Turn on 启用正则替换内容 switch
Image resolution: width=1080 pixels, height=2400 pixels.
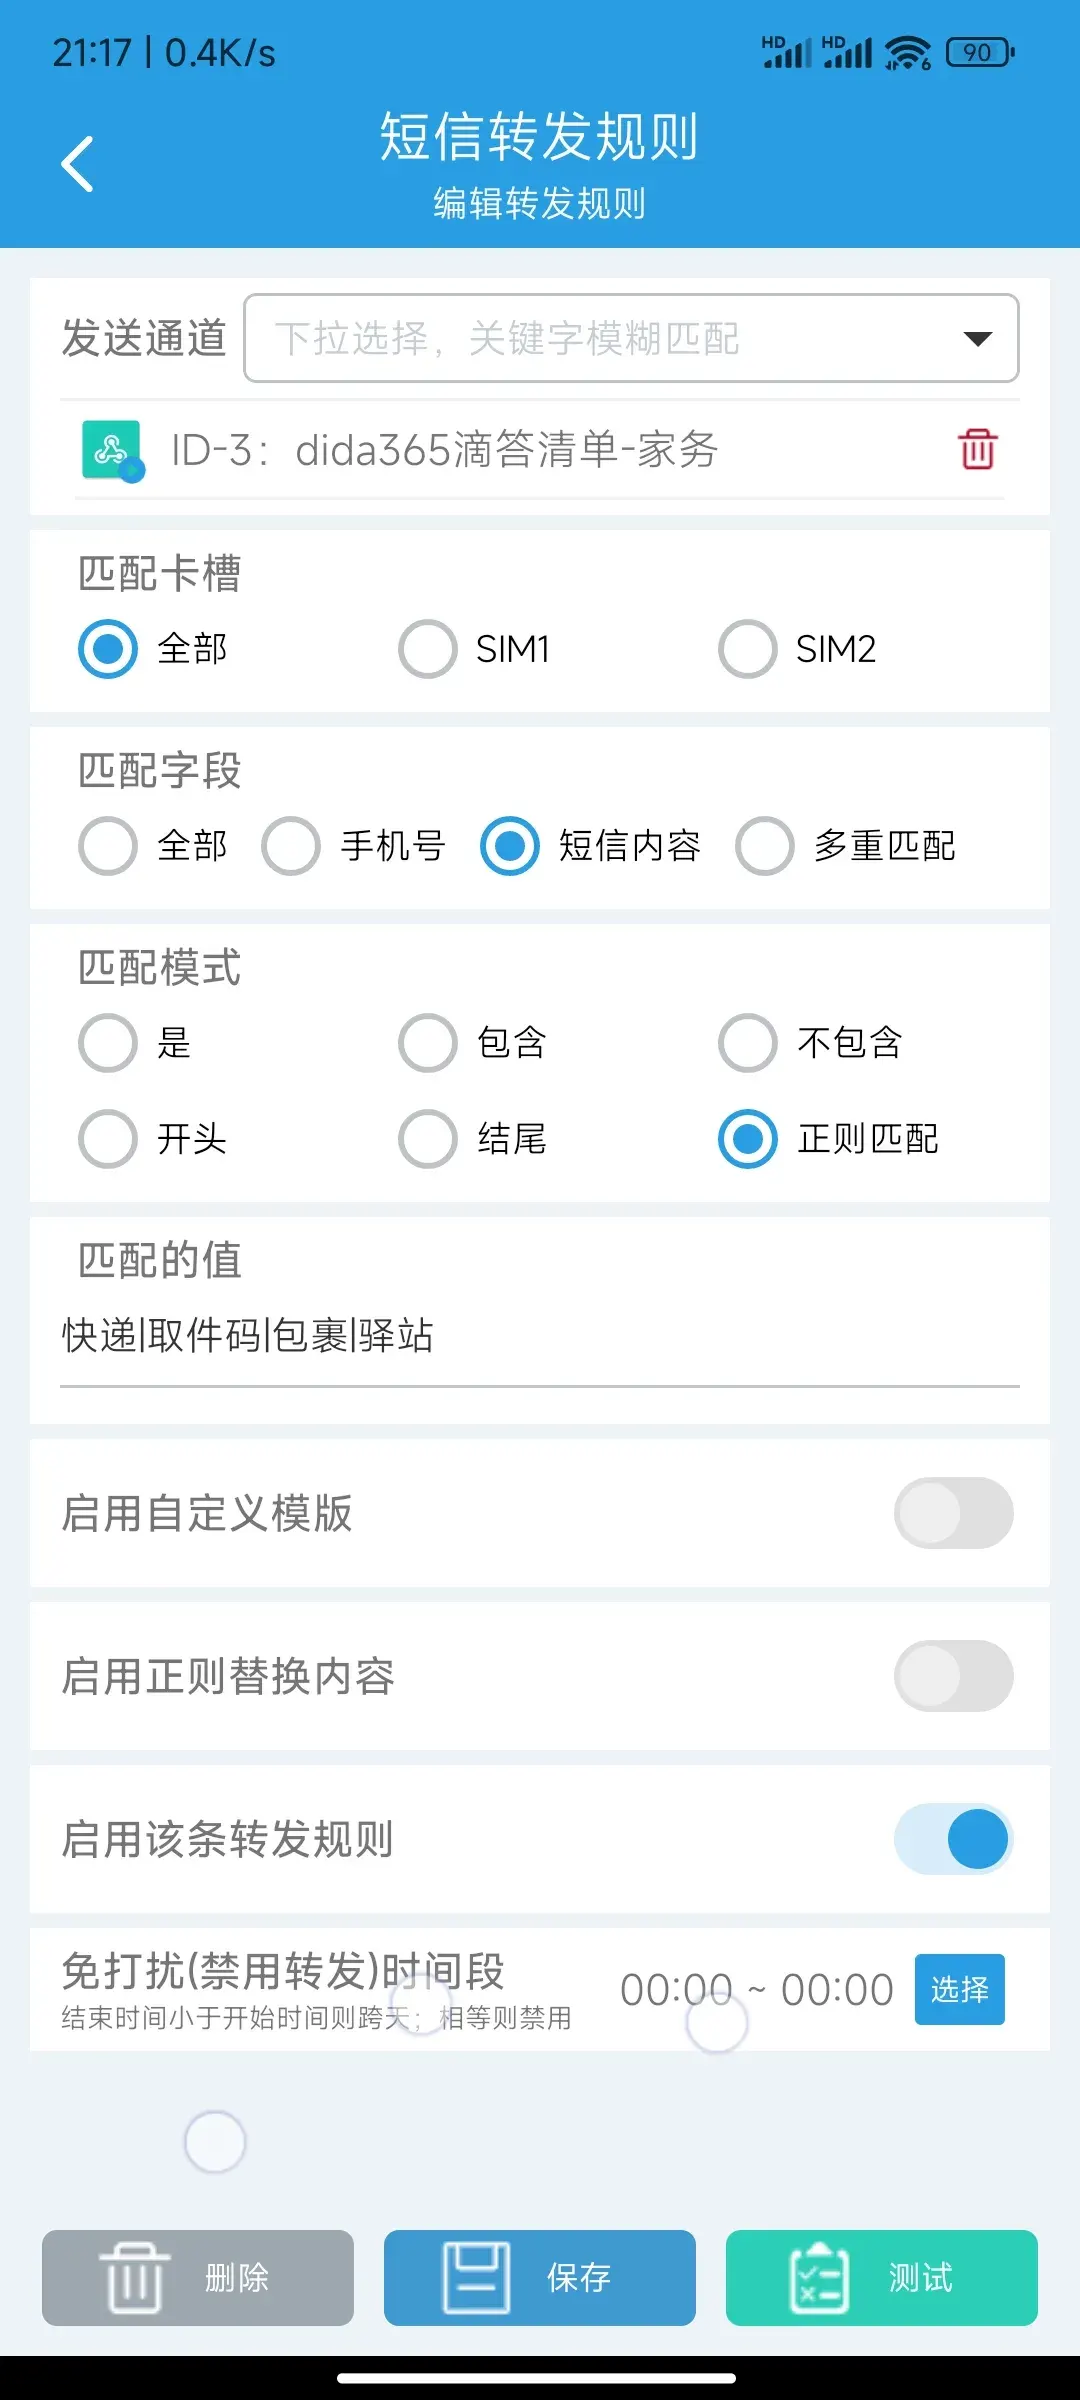pyautogui.click(x=953, y=1676)
